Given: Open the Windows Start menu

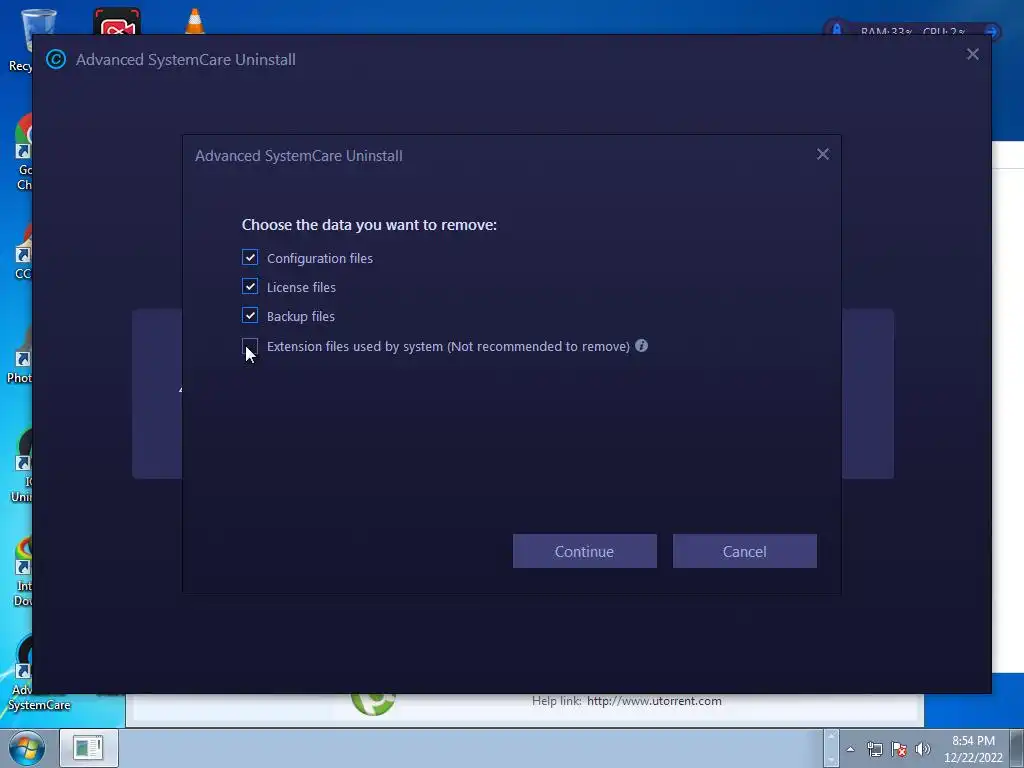Looking at the screenshot, I should pos(26,748).
